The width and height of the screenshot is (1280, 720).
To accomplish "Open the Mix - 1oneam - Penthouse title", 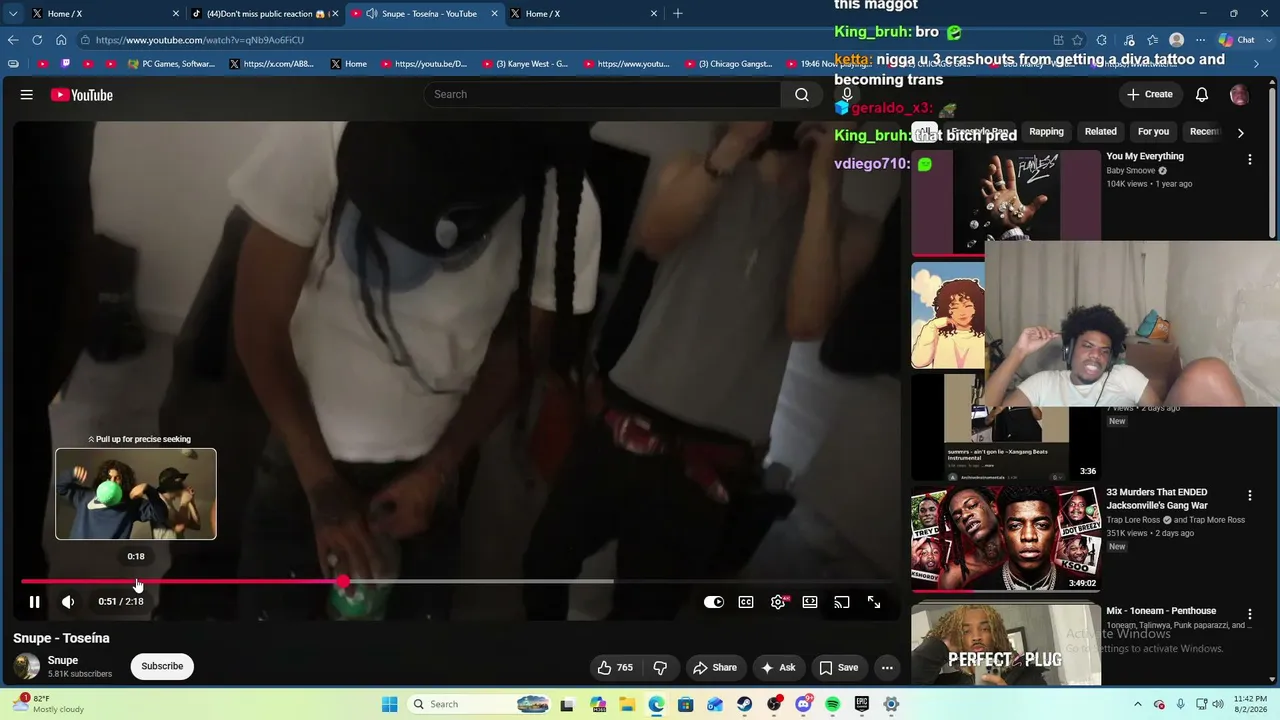I will 1161,611.
